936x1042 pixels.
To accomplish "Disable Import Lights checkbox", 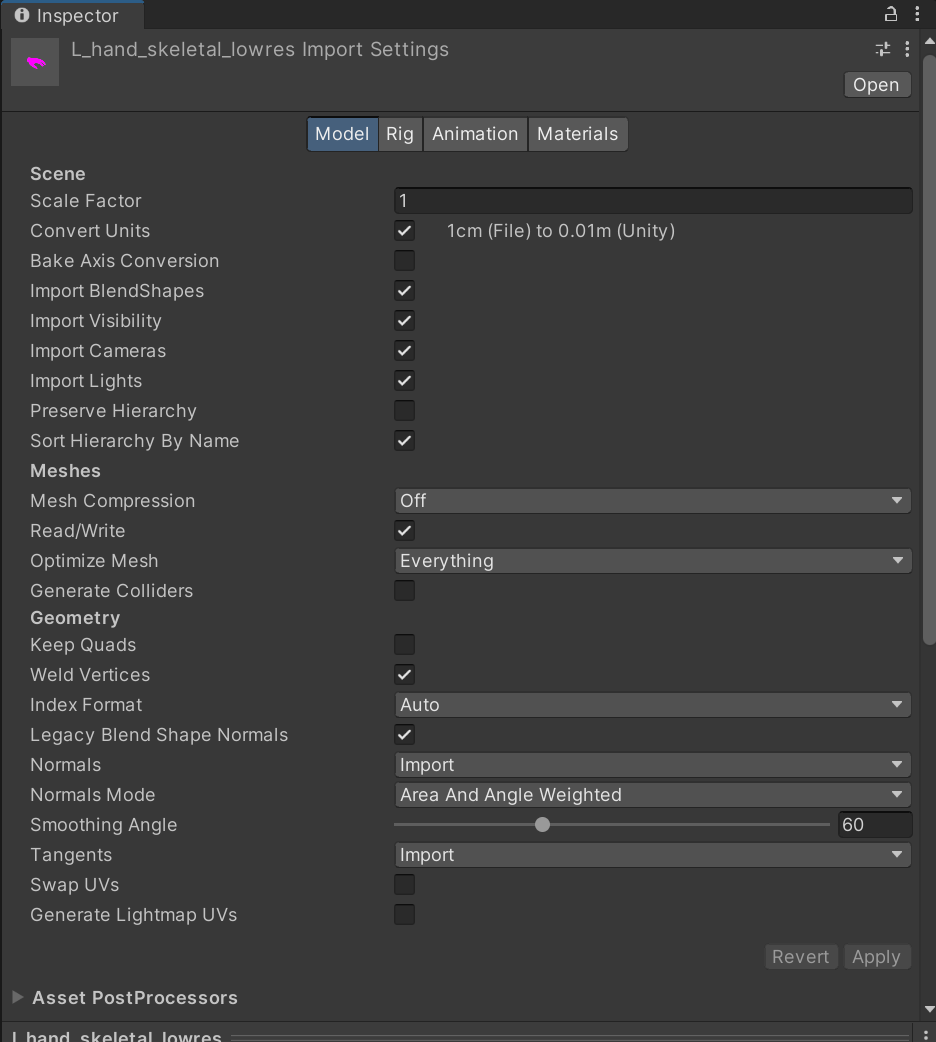I will coord(404,380).
